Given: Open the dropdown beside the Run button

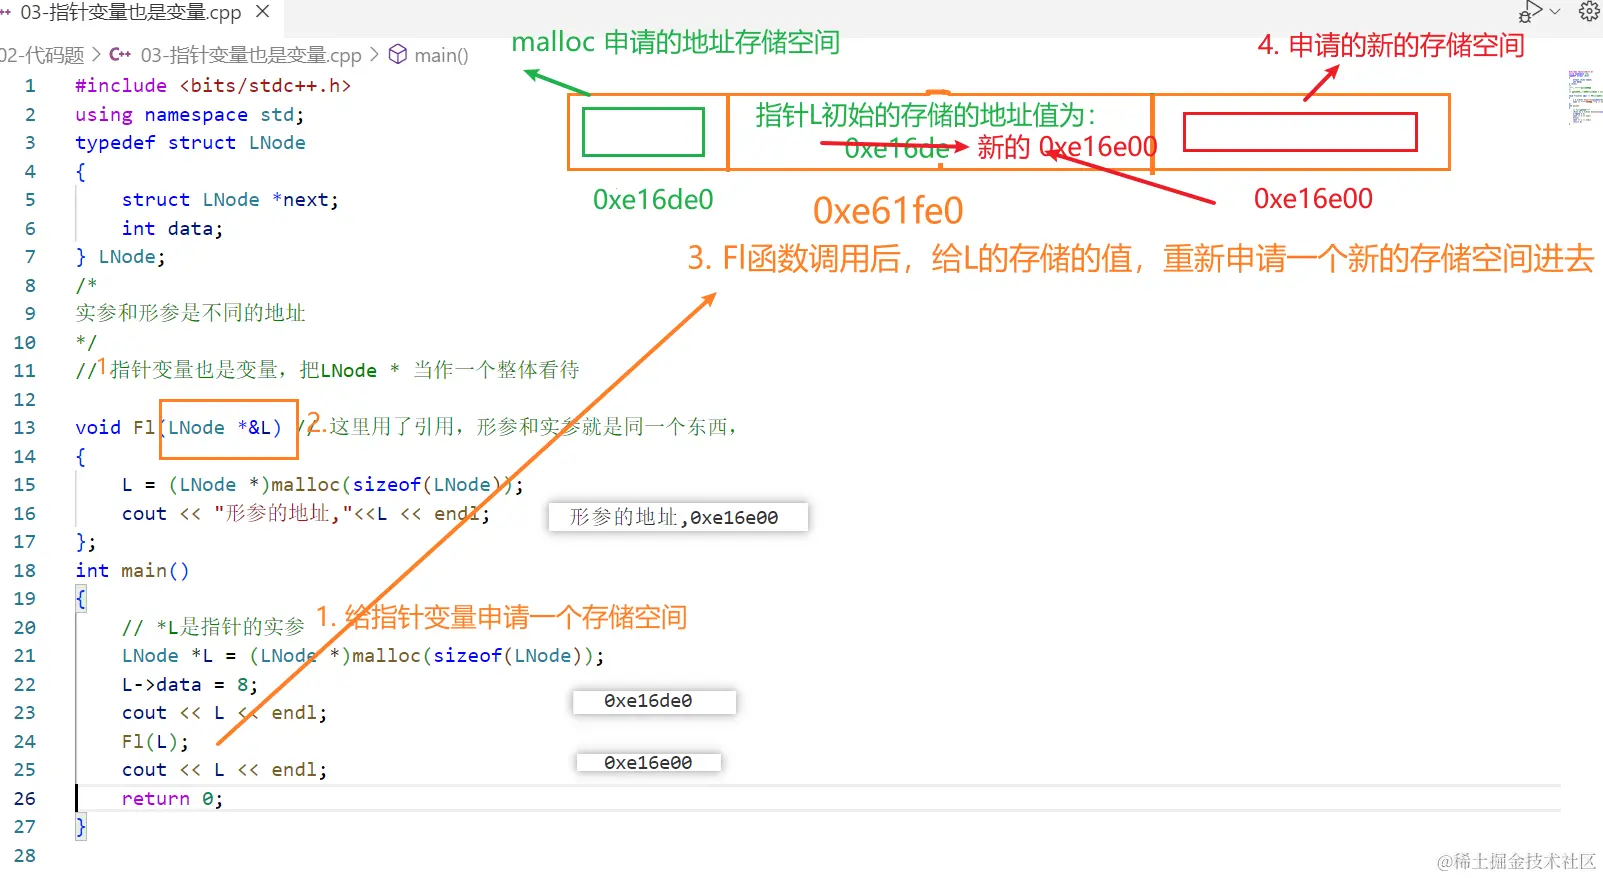Looking at the screenshot, I should pyautogui.click(x=1555, y=12).
